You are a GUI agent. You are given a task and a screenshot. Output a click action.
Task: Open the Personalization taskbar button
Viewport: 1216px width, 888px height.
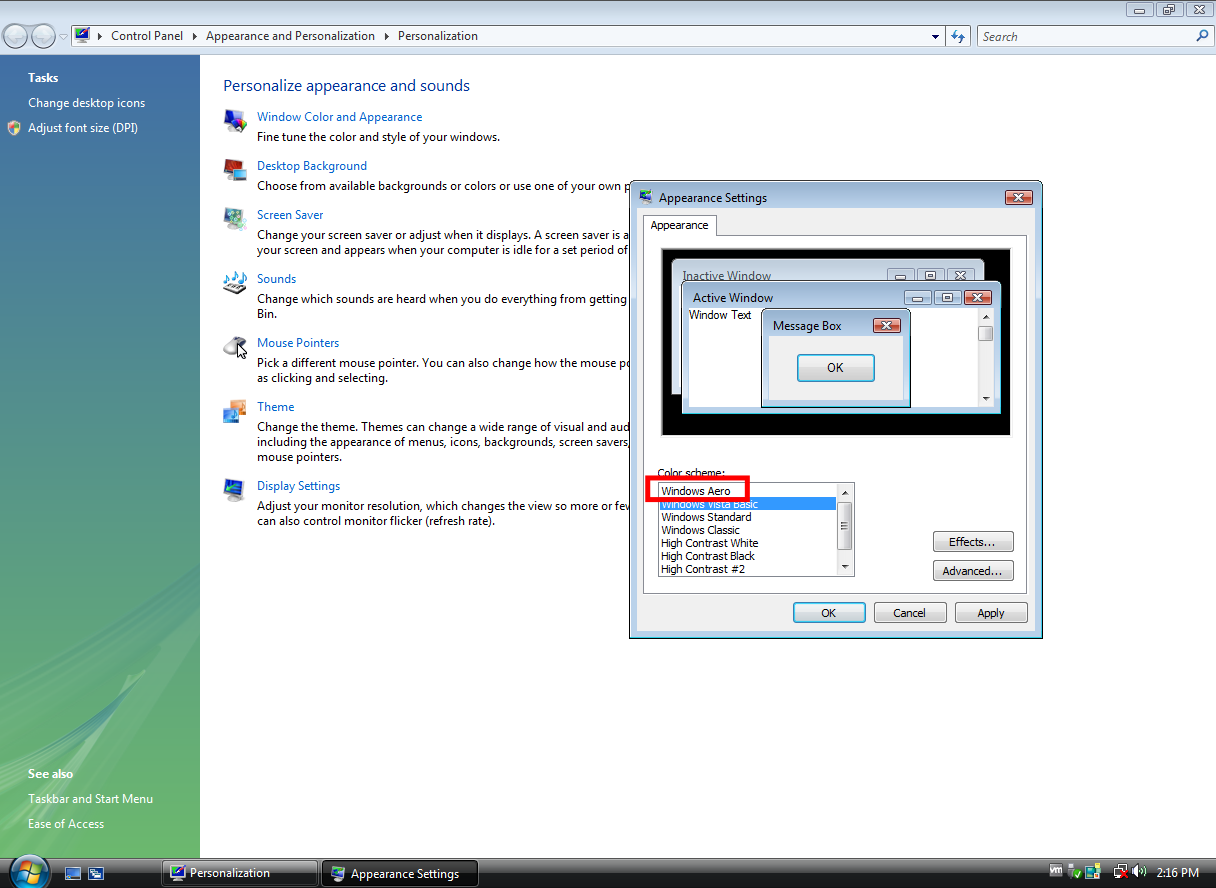coord(240,873)
